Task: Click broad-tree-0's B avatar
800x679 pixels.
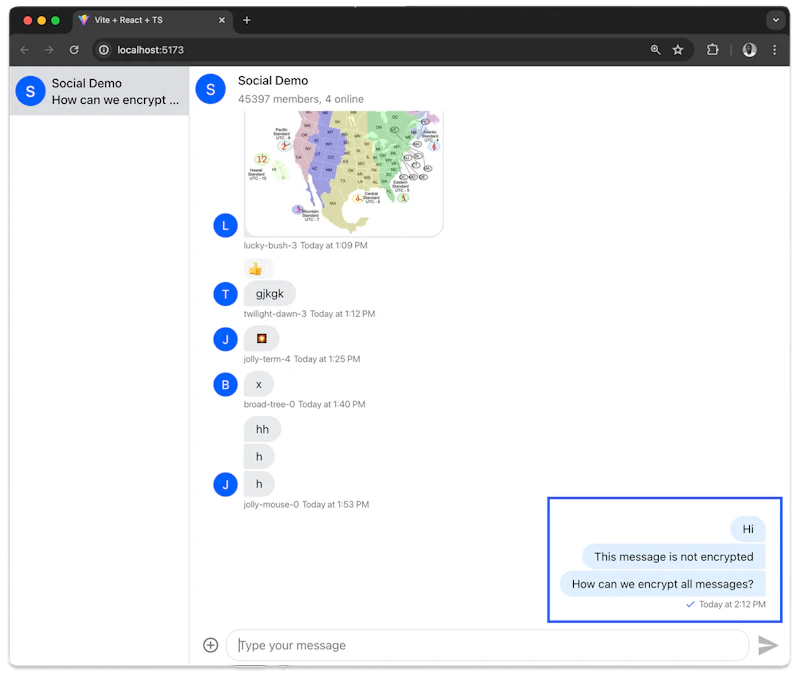Action: (226, 385)
